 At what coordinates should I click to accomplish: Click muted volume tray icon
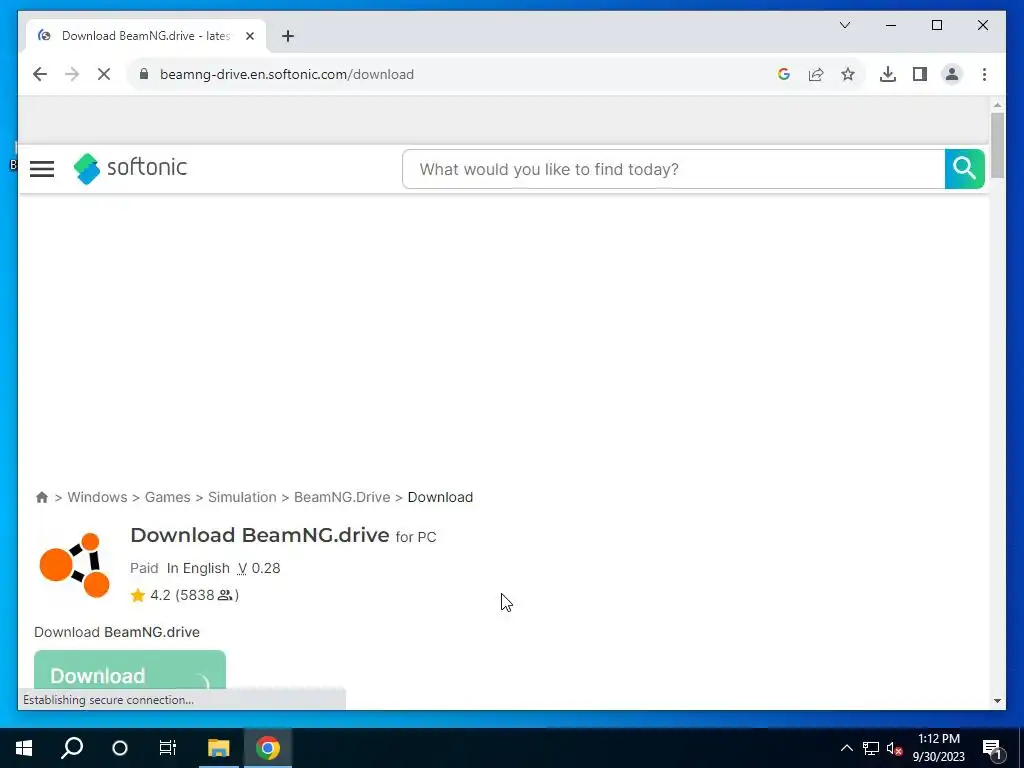894,748
